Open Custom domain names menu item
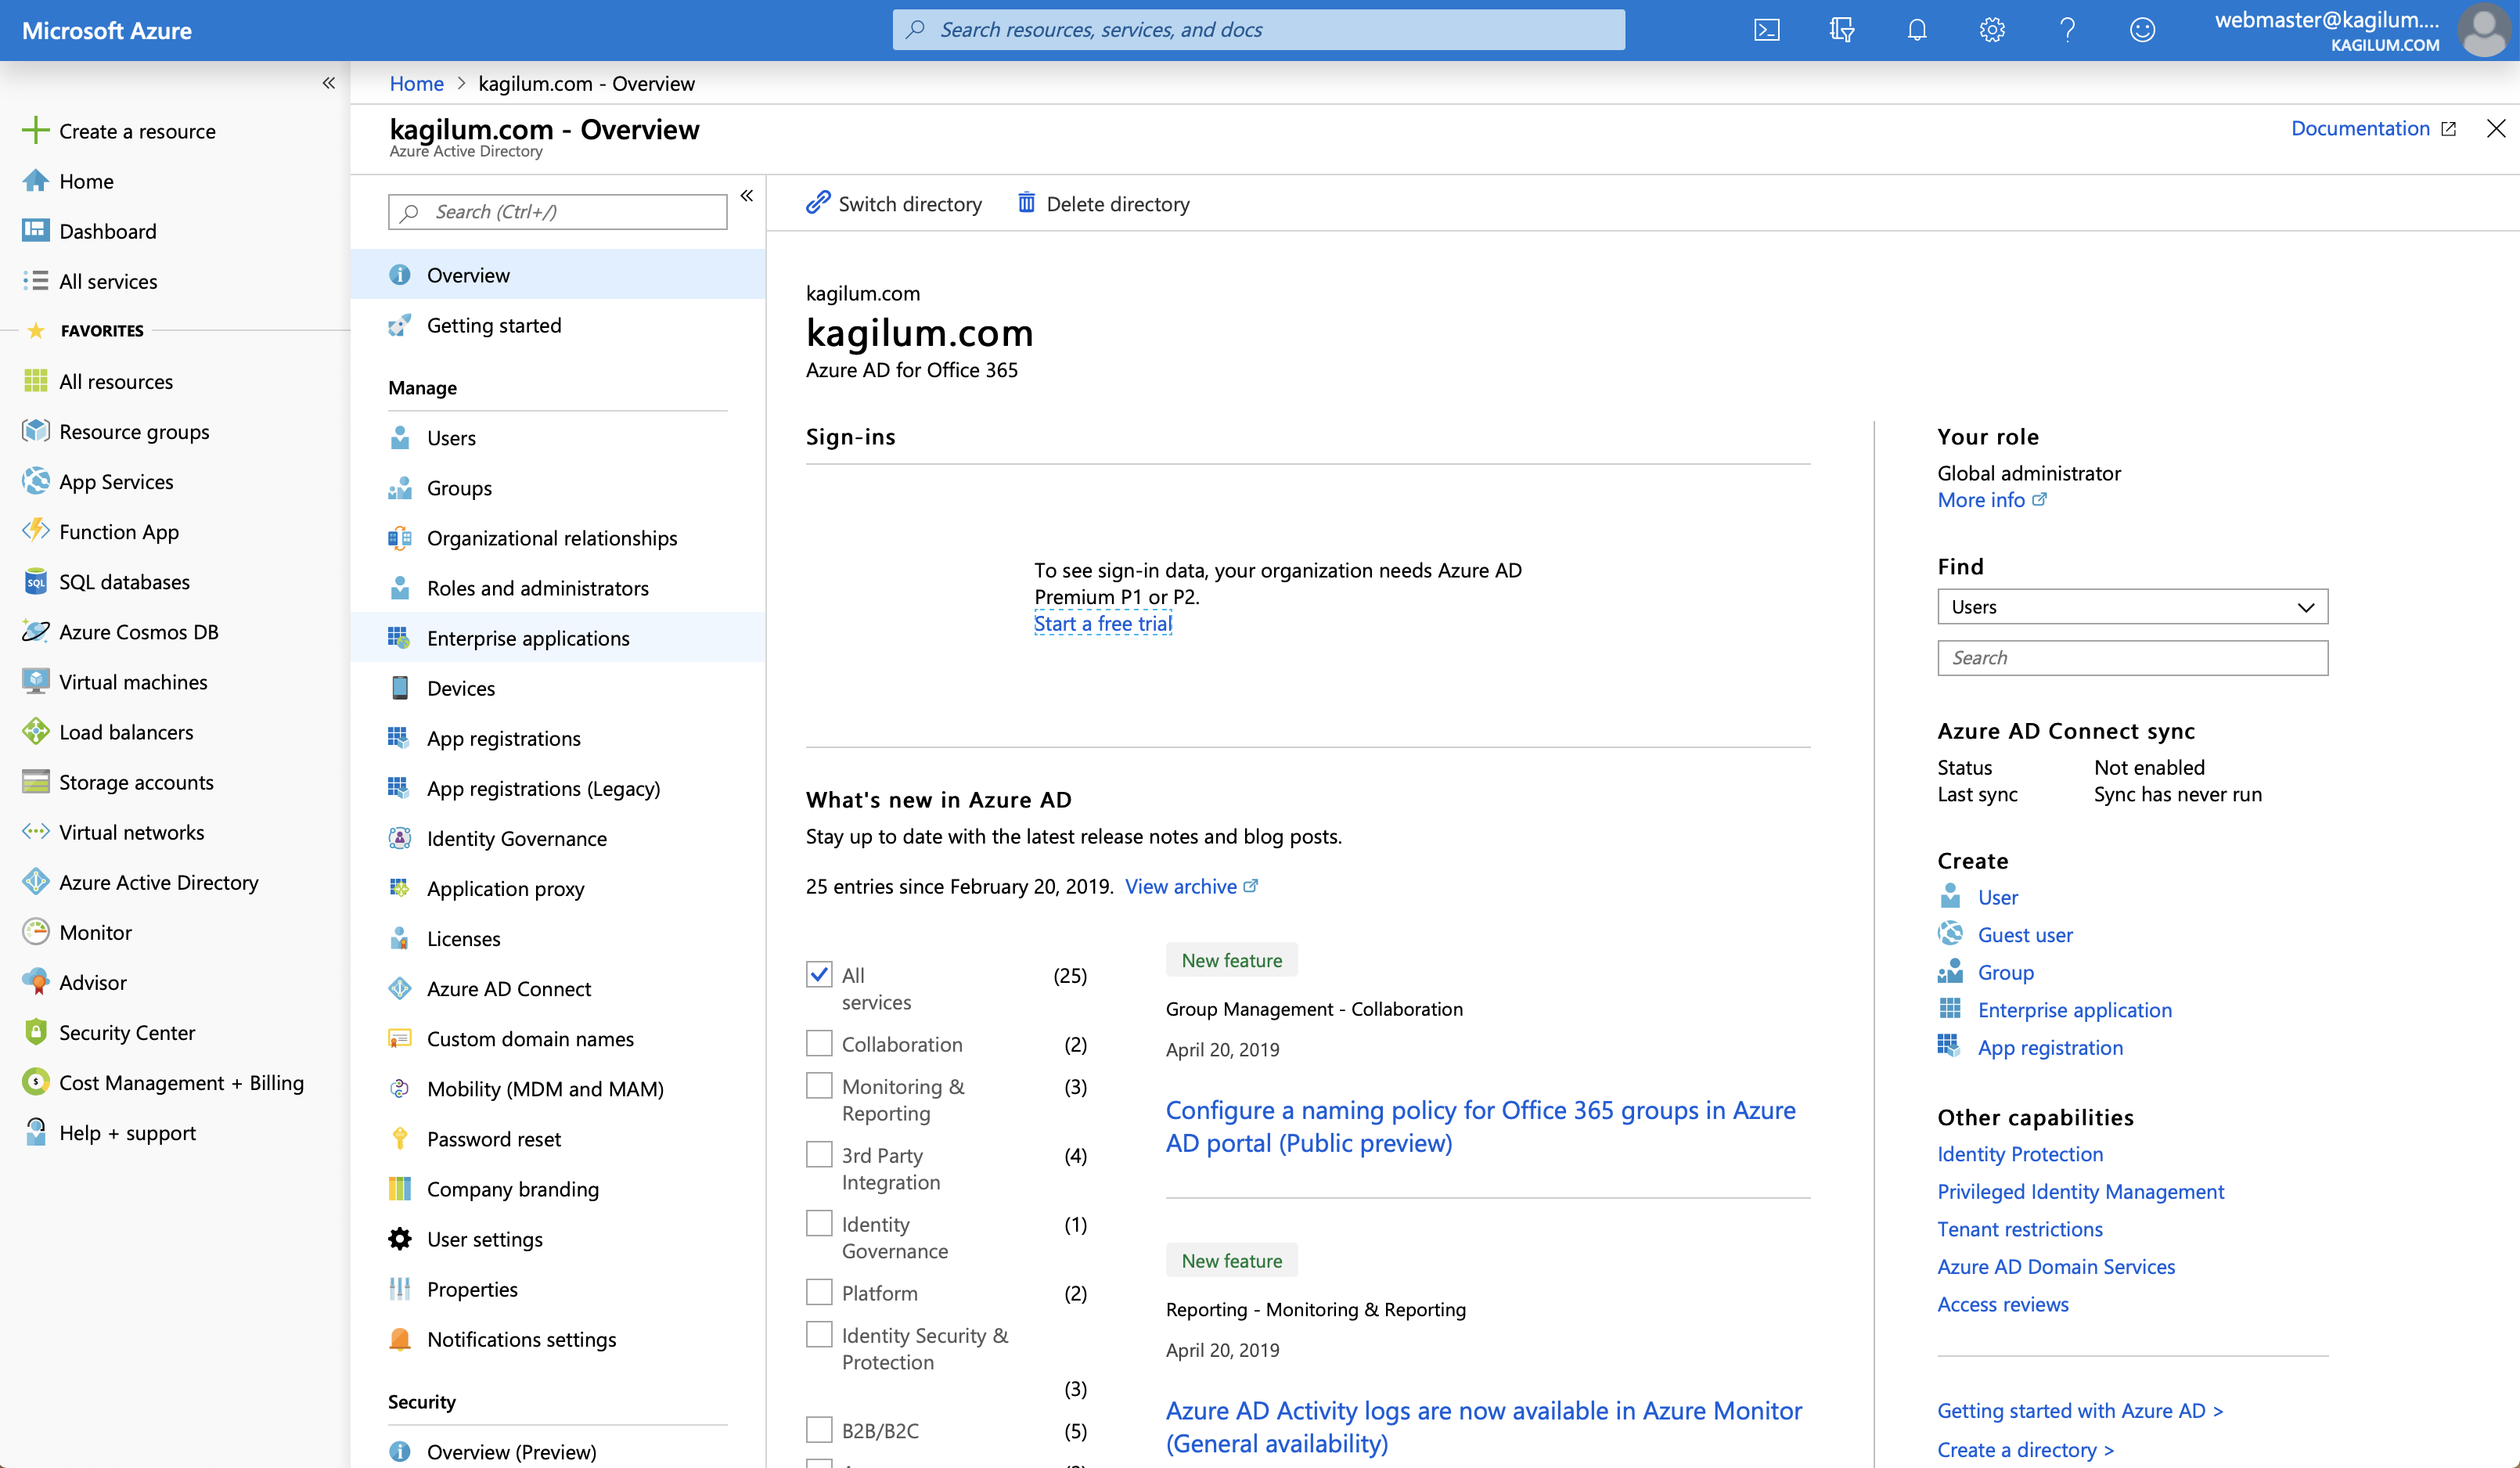Screen dimensions: 2520x1468 (558, 1038)
